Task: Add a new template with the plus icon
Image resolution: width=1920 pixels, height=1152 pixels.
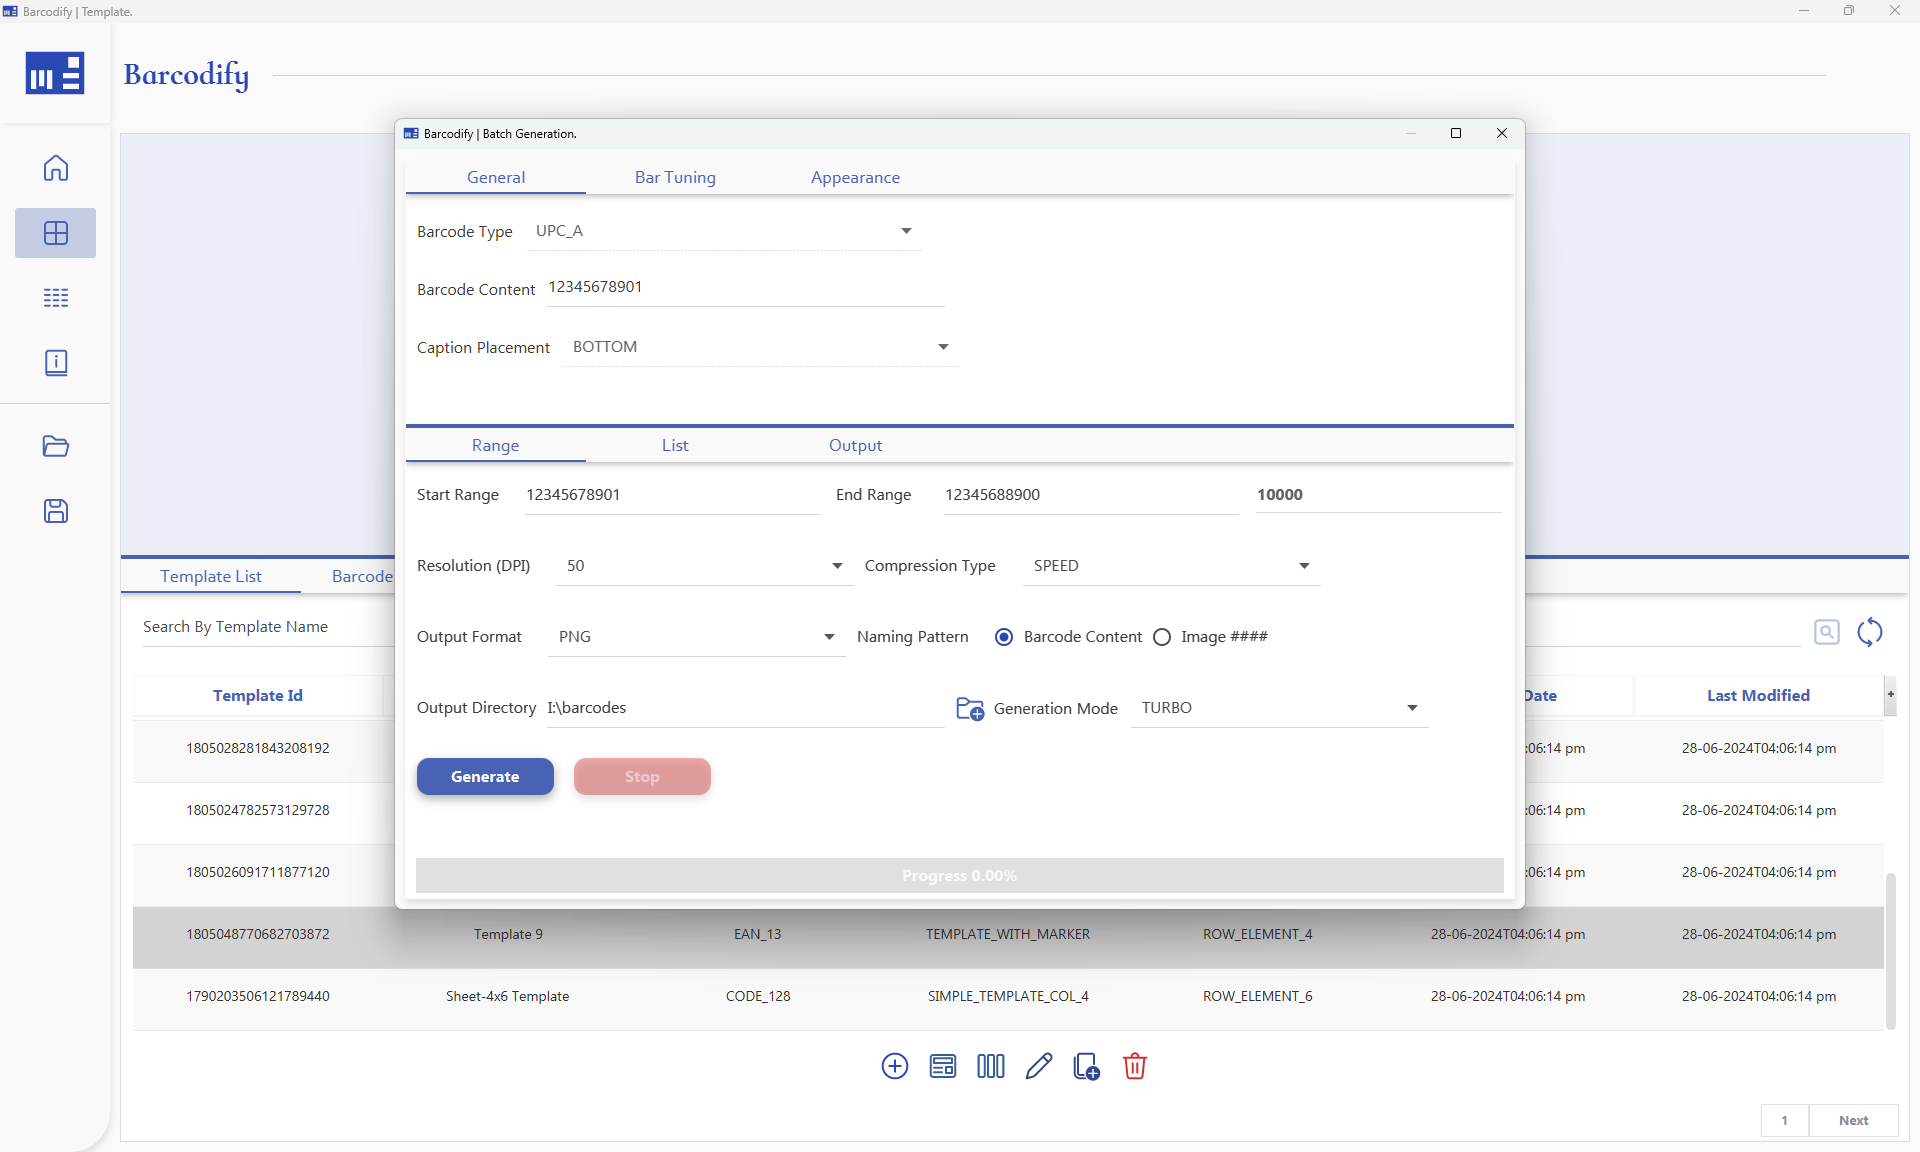Action: coord(893,1066)
